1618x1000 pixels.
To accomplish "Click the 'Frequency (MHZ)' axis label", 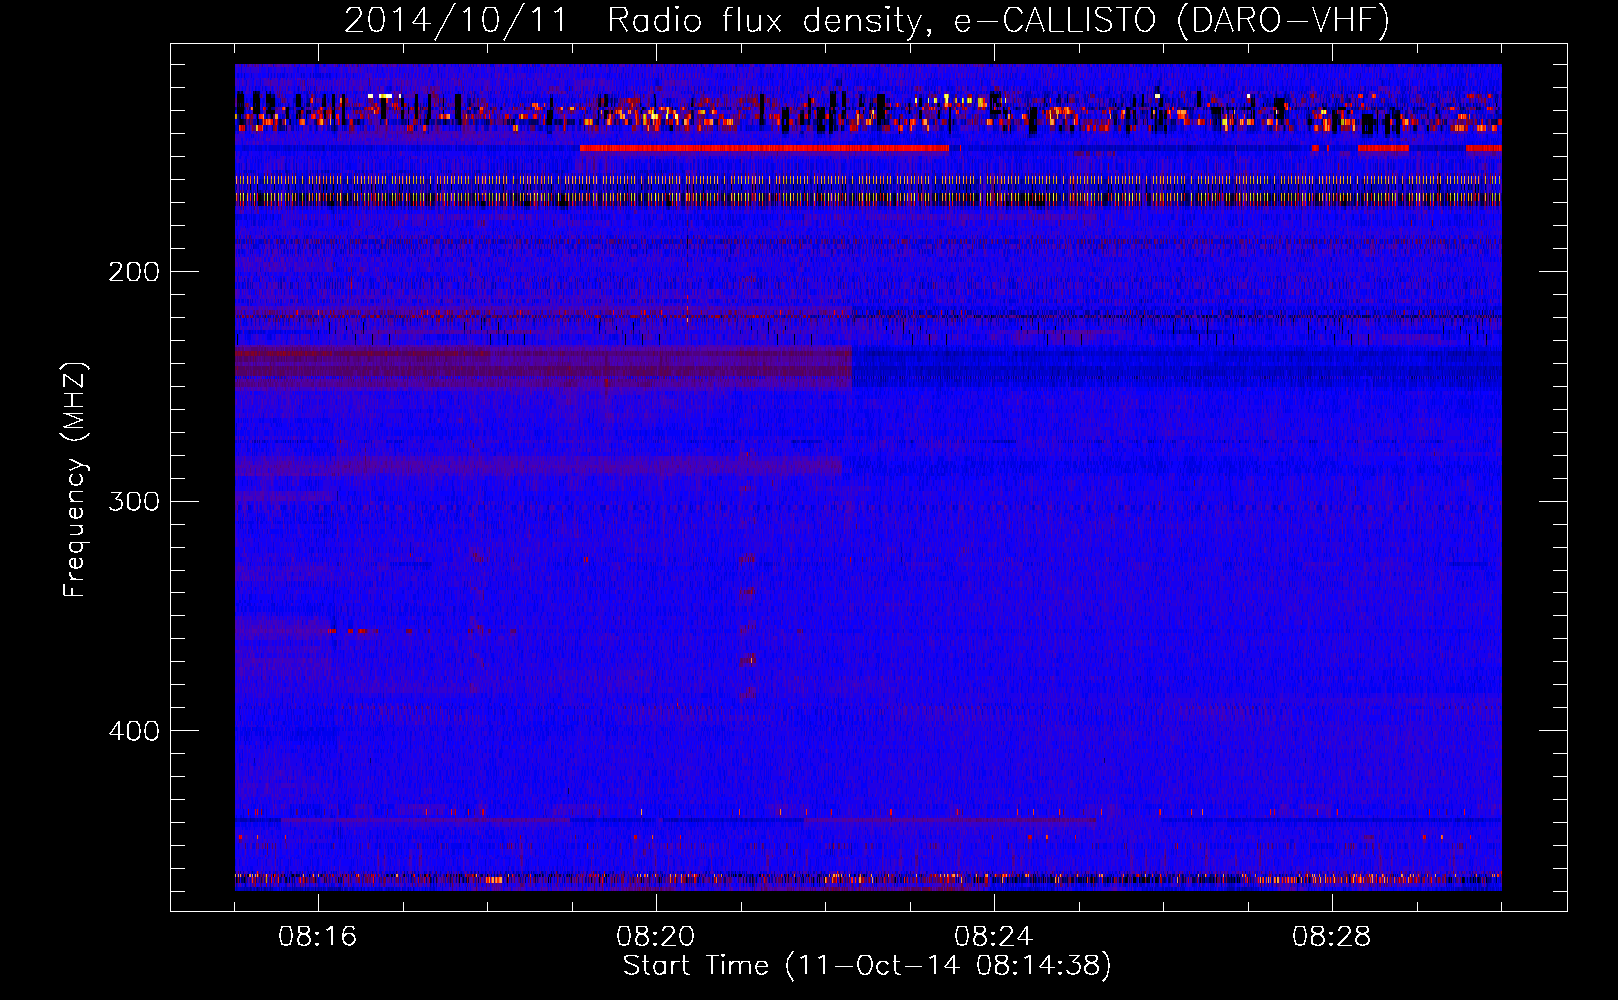I will [75, 480].
